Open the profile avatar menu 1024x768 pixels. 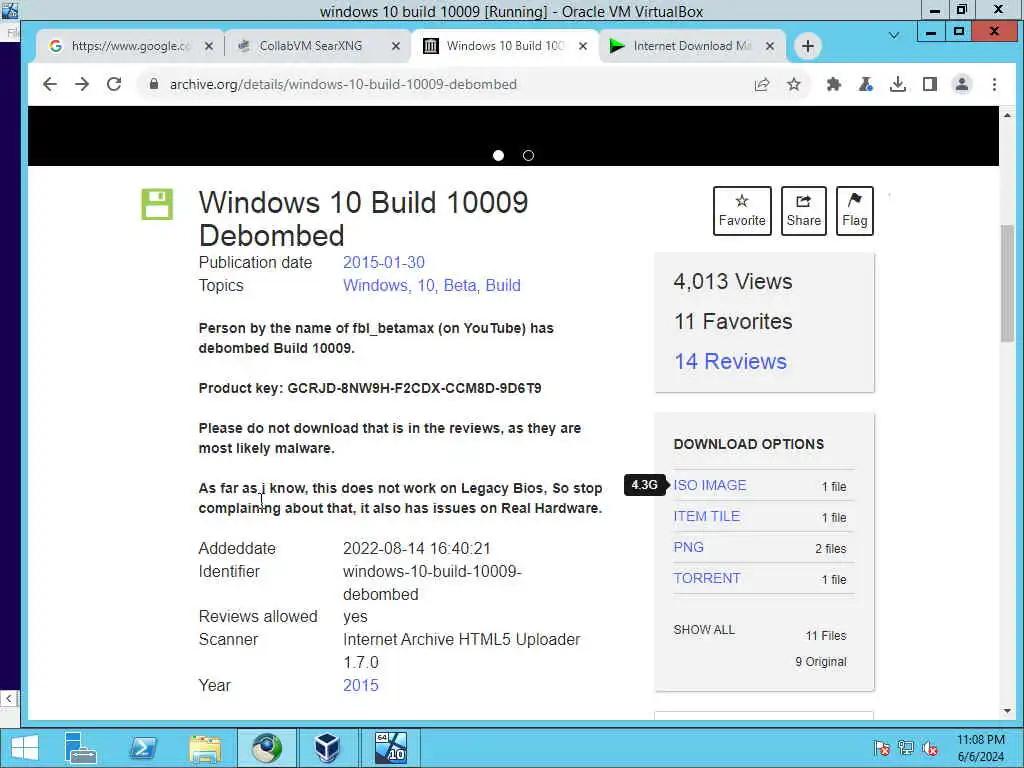(962, 84)
